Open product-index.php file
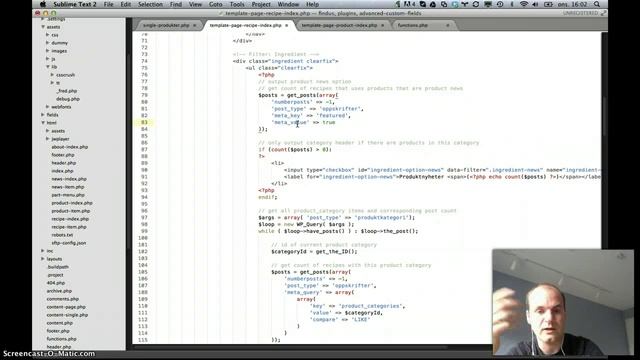The width and height of the screenshot is (640, 360). (x=72, y=203)
